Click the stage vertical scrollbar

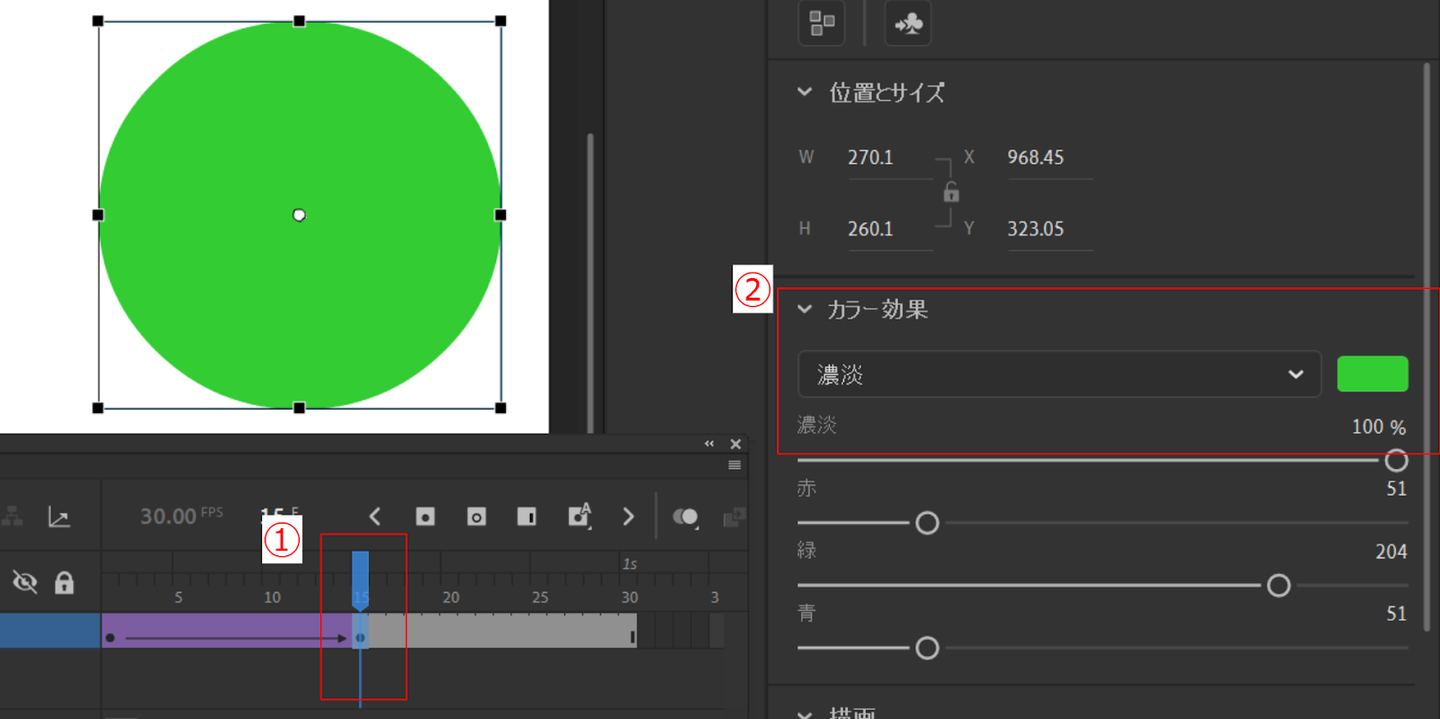(590, 285)
